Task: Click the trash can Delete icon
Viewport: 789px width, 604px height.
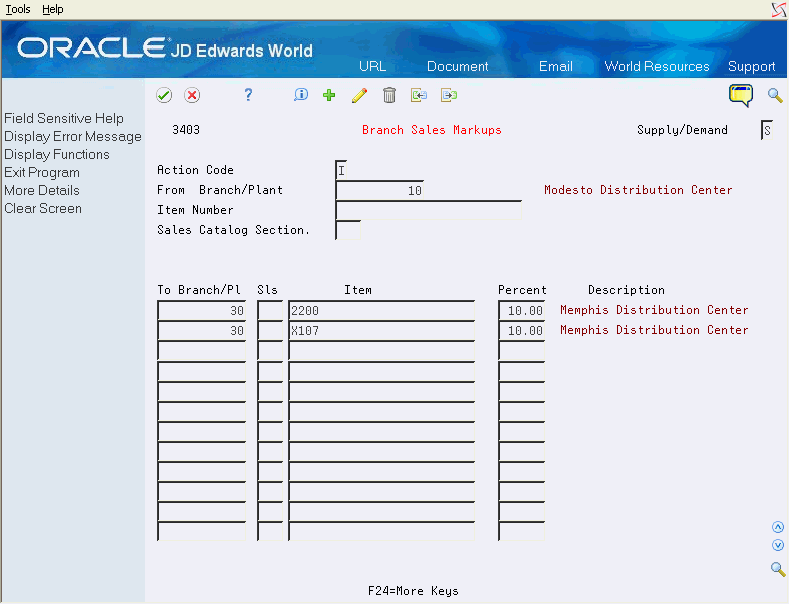Action: [389, 95]
